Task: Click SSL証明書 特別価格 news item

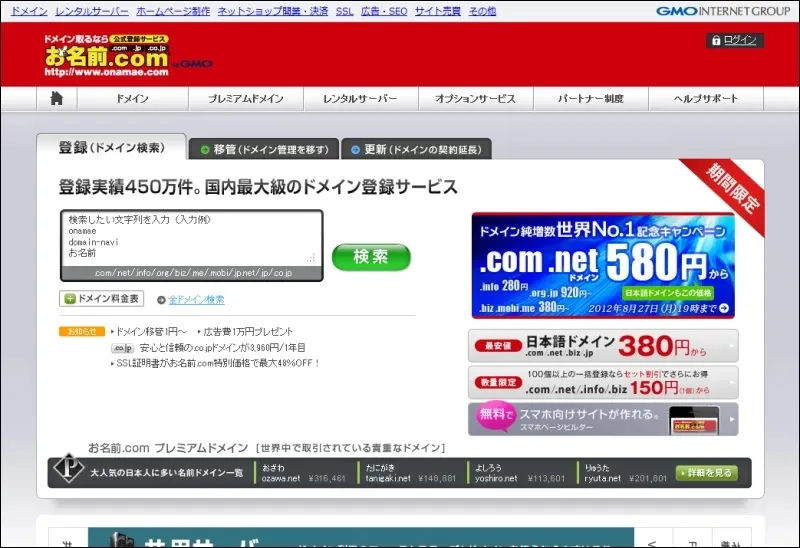Action: coord(215,363)
